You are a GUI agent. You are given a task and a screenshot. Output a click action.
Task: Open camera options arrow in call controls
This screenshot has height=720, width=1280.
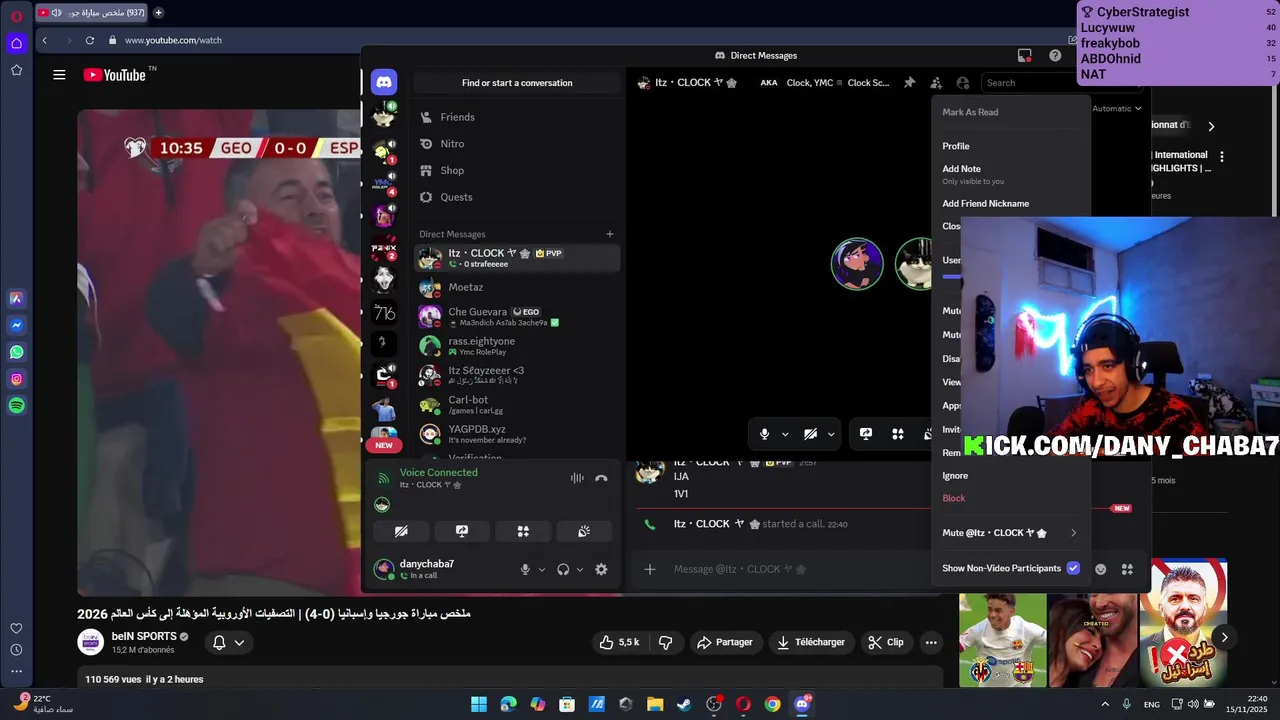tap(831, 434)
